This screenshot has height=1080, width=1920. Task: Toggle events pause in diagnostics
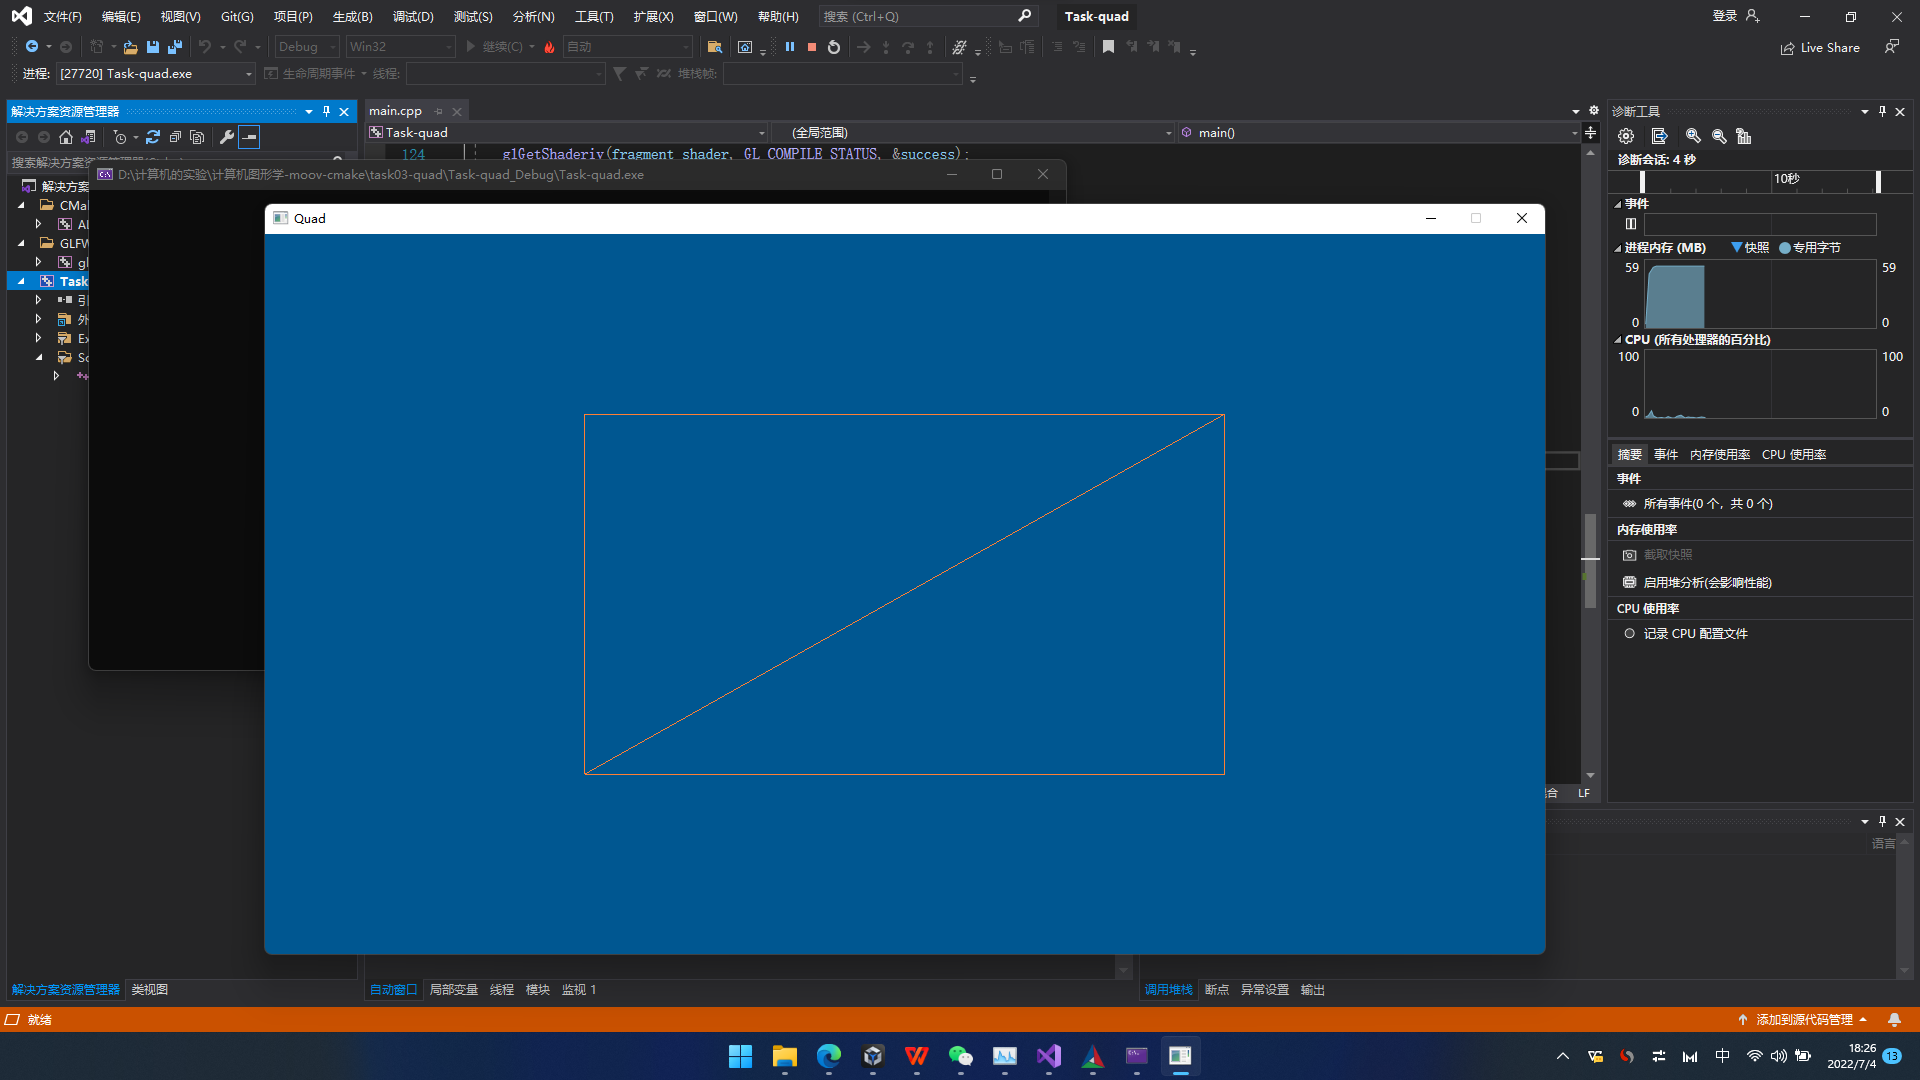[1631, 224]
